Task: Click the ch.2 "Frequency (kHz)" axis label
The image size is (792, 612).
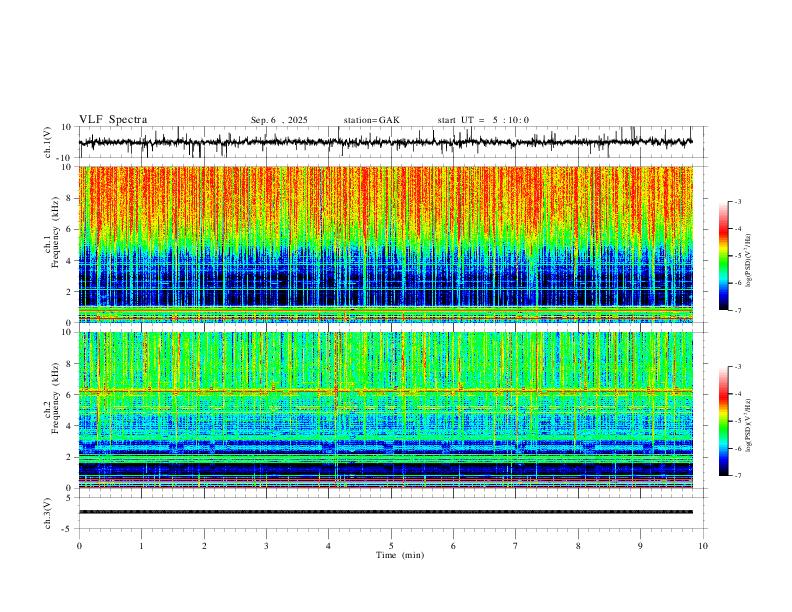Action: (55, 397)
